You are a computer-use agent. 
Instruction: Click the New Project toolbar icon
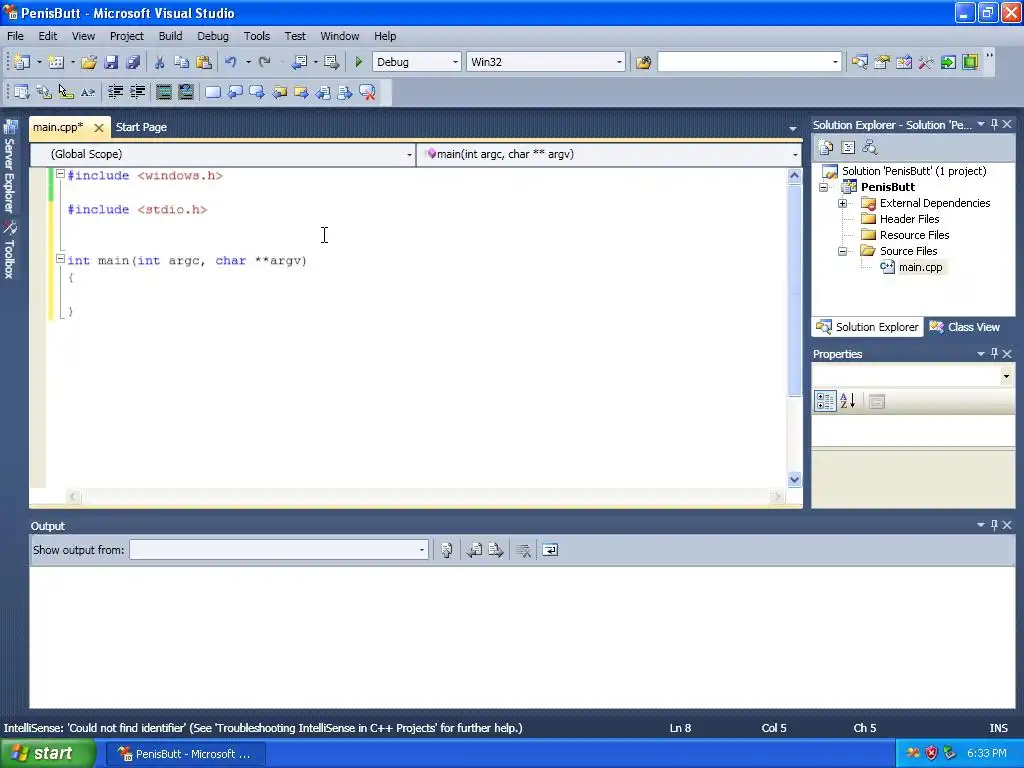click(22, 62)
